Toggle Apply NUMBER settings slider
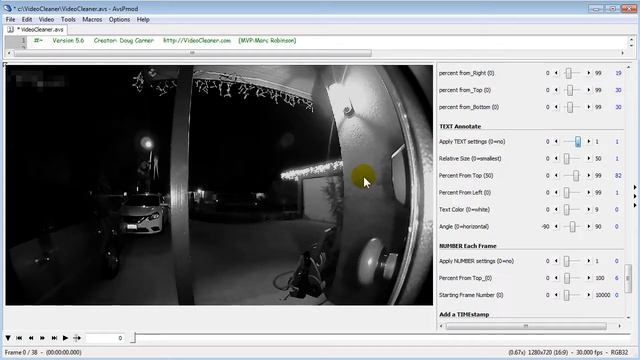 567,261
